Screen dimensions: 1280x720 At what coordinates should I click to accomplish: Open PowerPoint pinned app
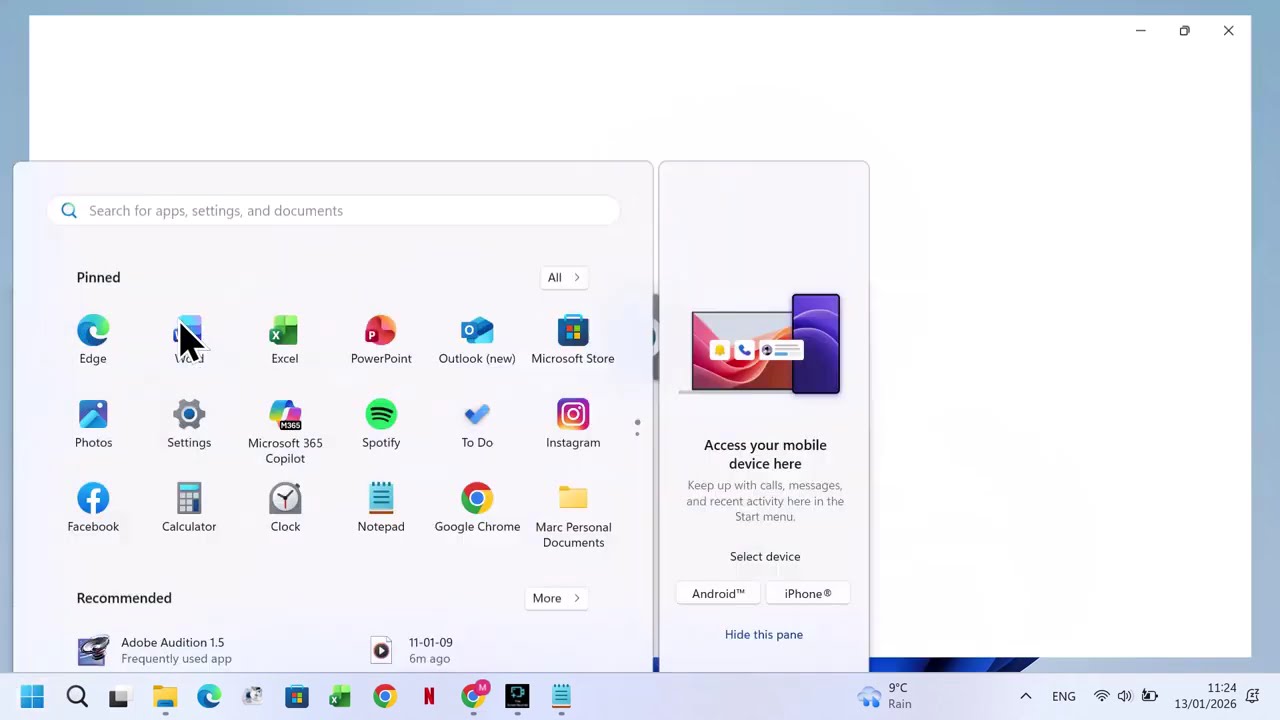pos(381,340)
